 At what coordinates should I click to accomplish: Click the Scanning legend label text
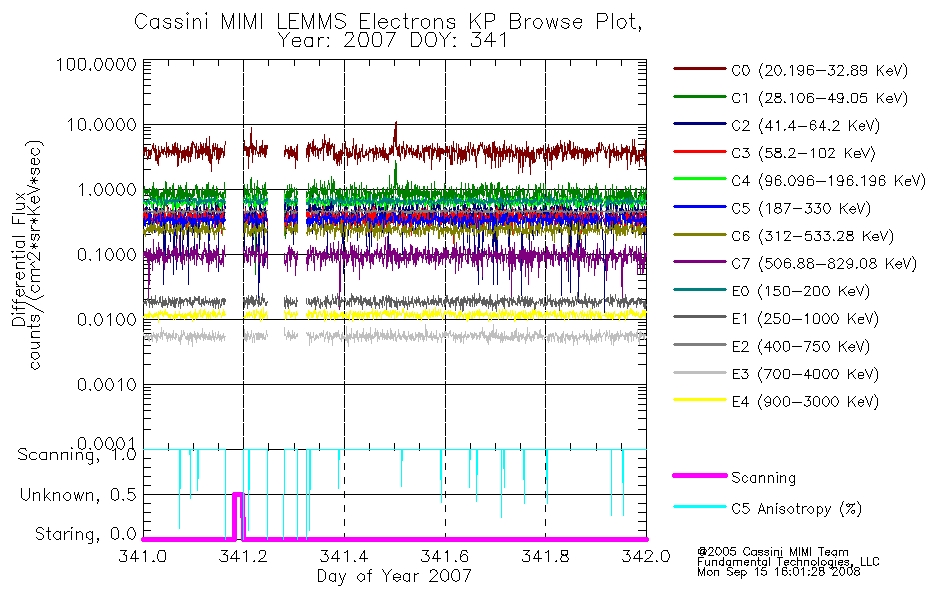[763, 478]
